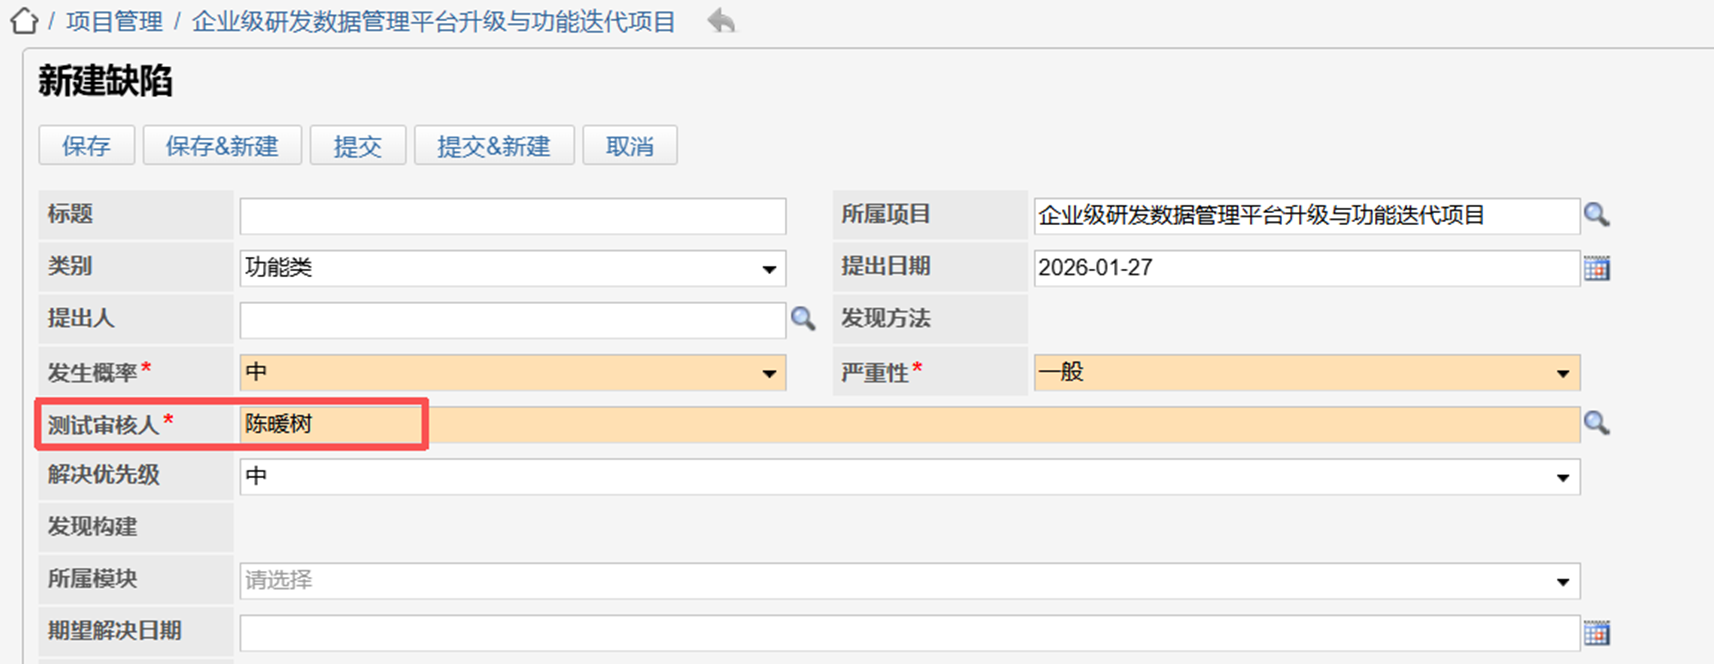This screenshot has width=1714, height=664.
Task: Open calendar picker for 期望解决日期
Action: [x=1596, y=633]
